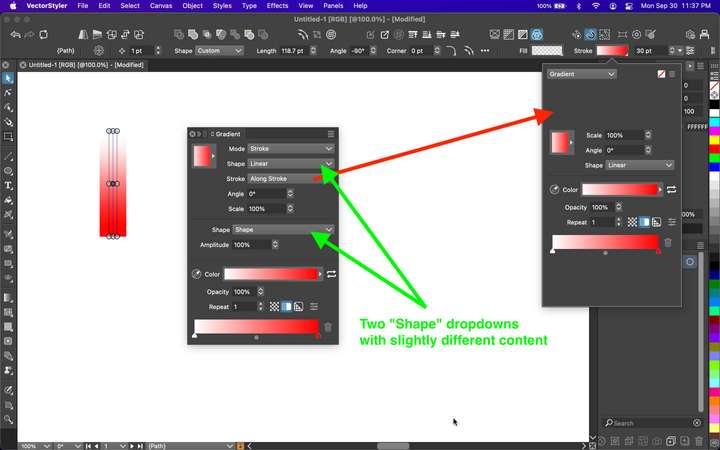The width and height of the screenshot is (720, 450).
Task: Delete gradient stop in the stroke popup
Action: point(668,242)
